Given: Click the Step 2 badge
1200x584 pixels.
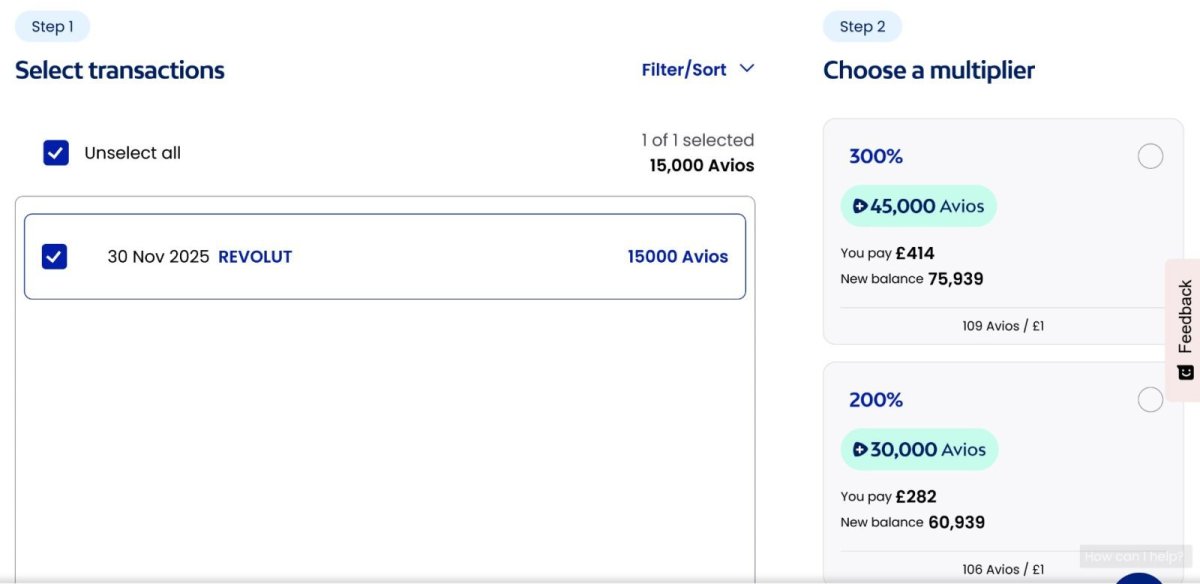Looking at the screenshot, I should [x=862, y=27].
